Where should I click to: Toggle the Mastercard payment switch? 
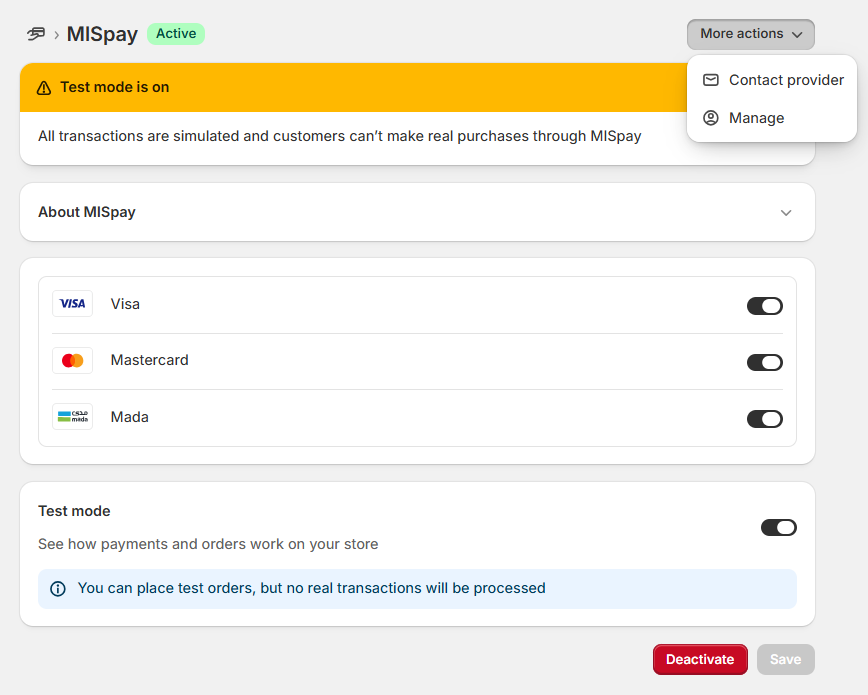point(764,362)
